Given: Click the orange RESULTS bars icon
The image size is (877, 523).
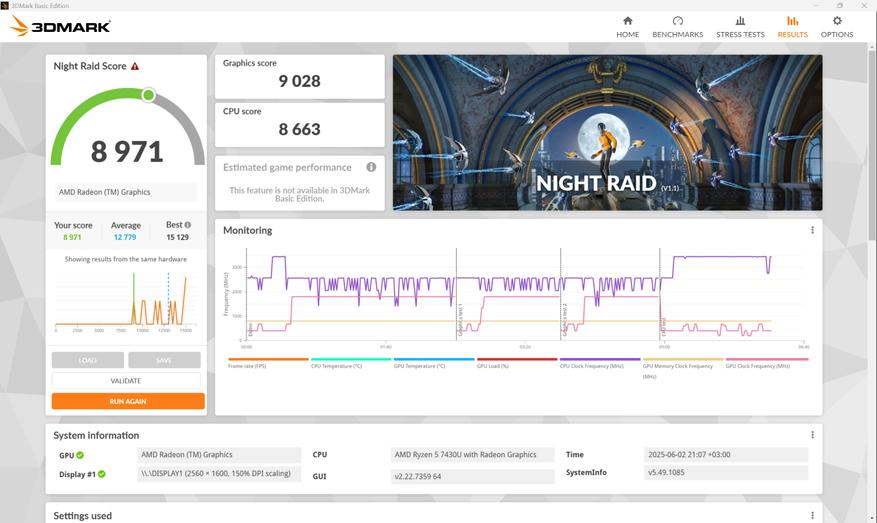Looking at the screenshot, I should click(793, 21).
